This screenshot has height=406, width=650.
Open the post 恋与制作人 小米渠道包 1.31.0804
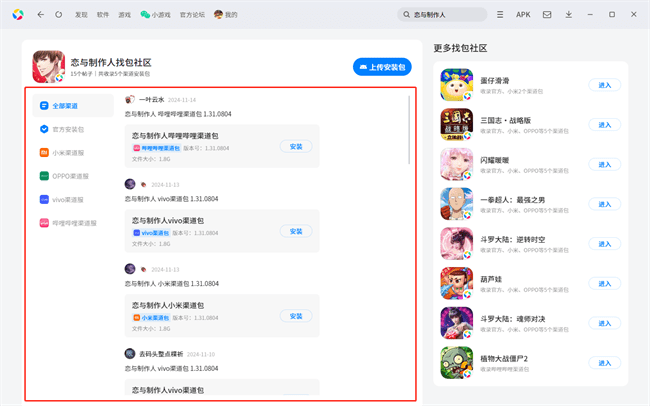172,284
